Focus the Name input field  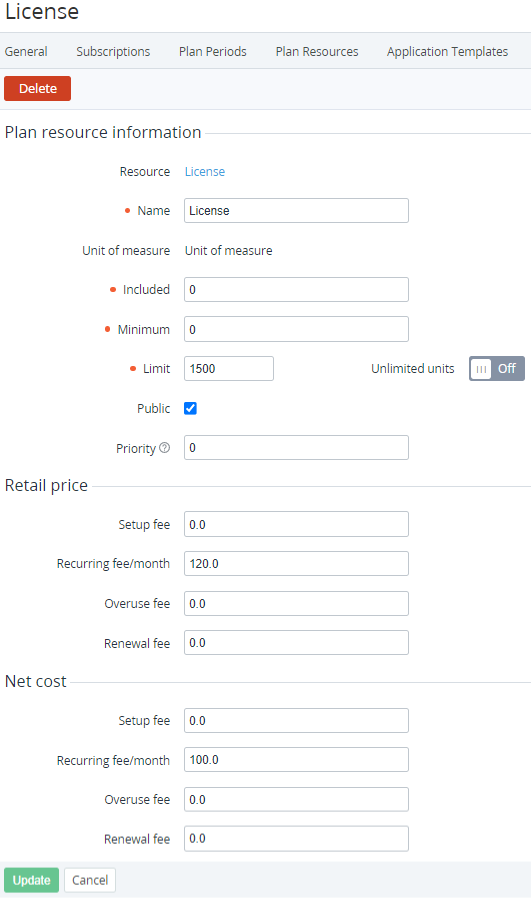296,210
